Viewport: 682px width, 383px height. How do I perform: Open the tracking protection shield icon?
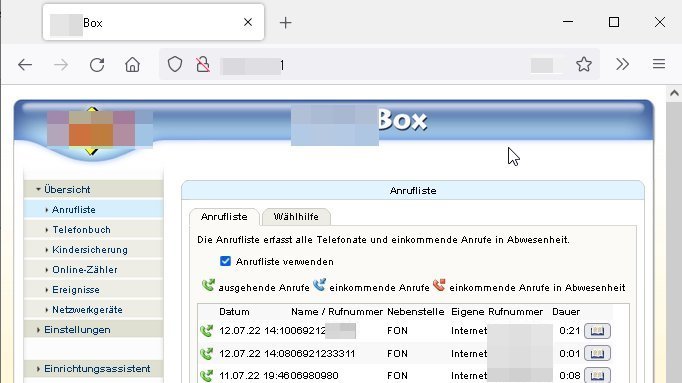coord(175,64)
